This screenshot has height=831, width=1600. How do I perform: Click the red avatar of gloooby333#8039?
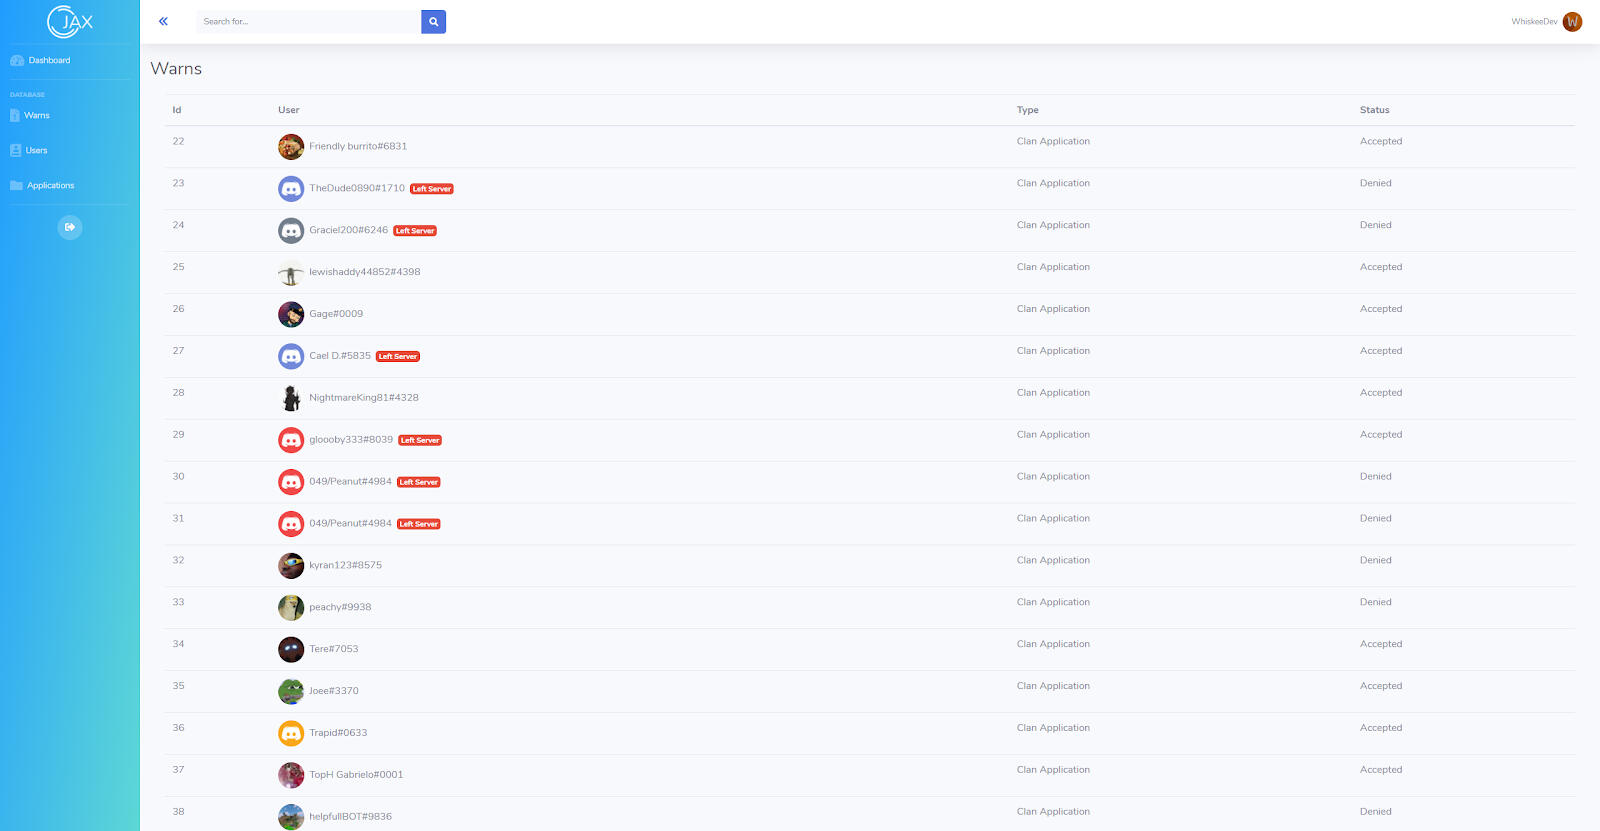(x=291, y=440)
